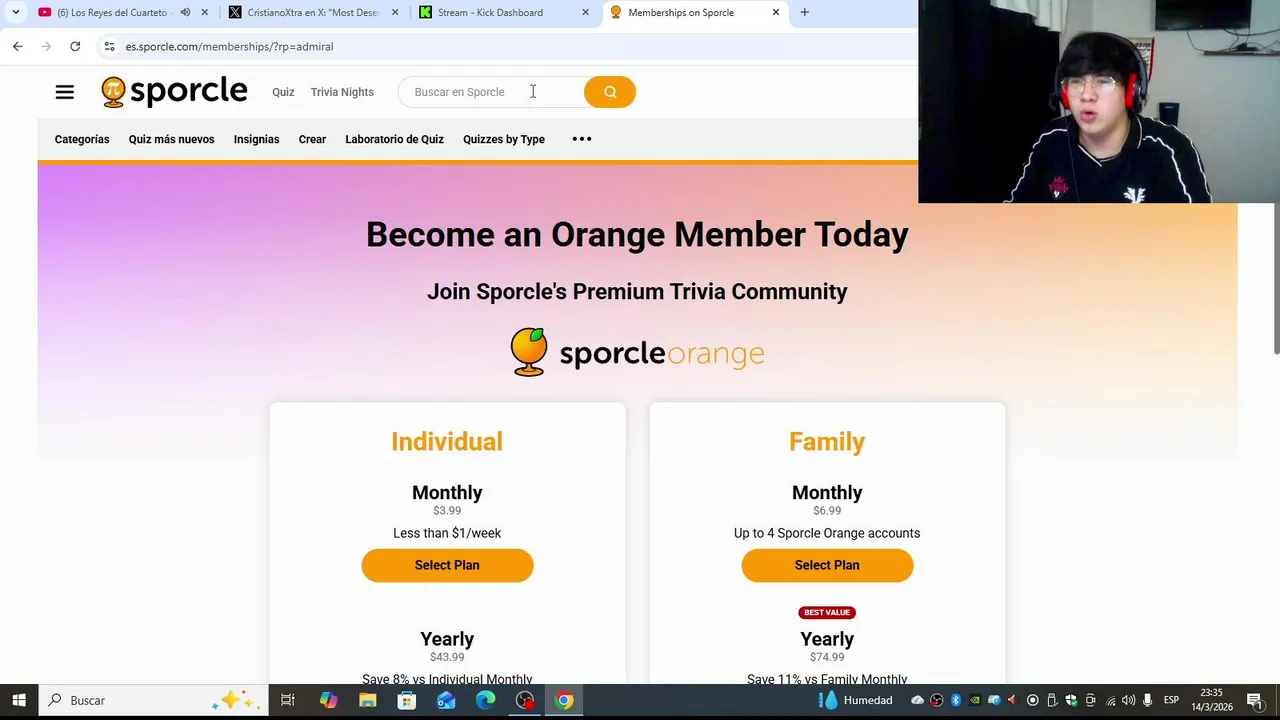Image resolution: width=1280 pixels, height=720 pixels.
Task: Click the page vertical scrollbar
Action: [1275, 280]
